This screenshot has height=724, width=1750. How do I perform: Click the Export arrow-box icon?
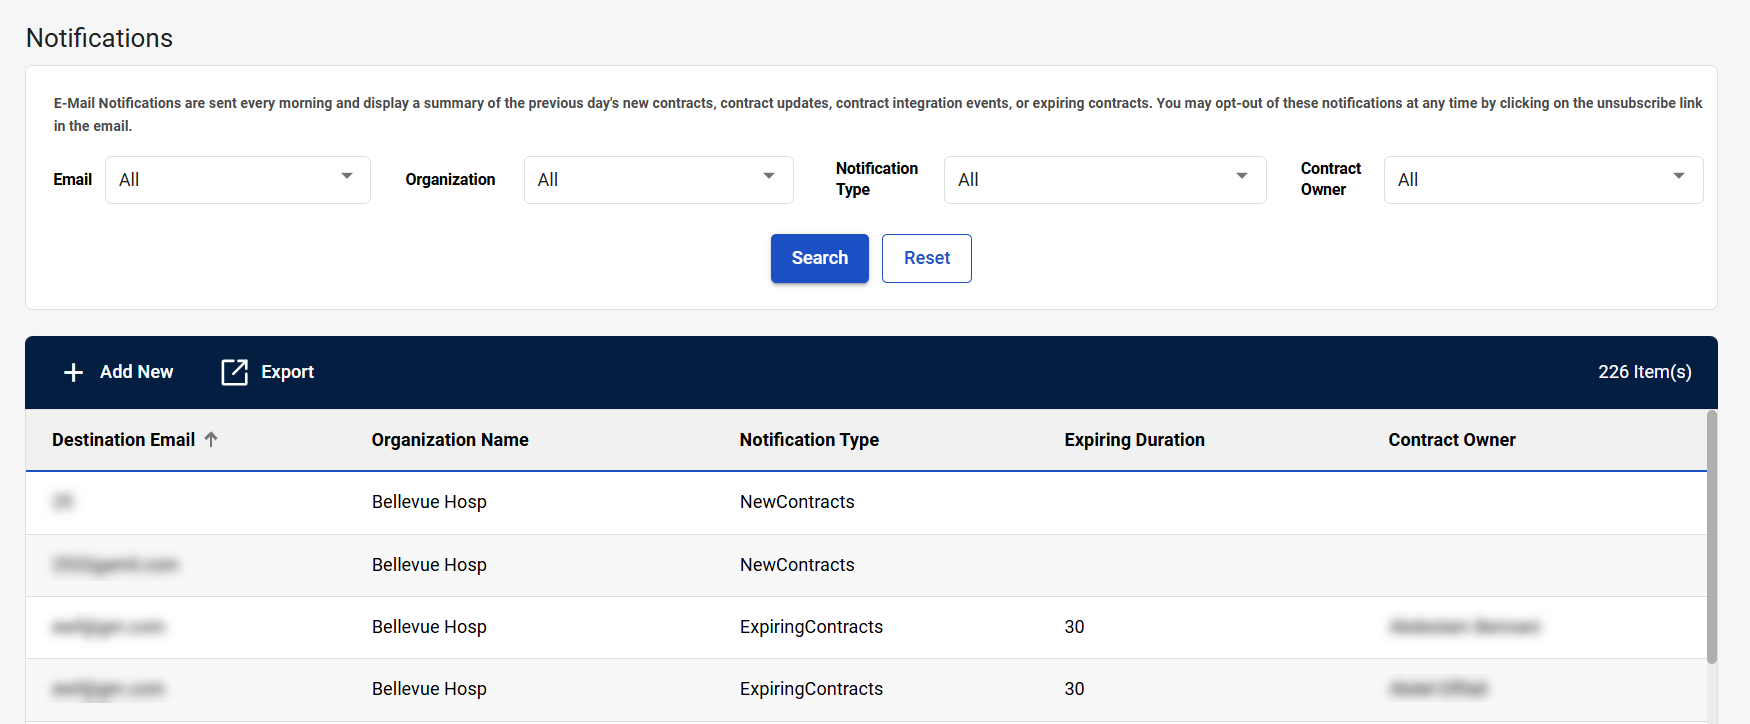(x=234, y=372)
